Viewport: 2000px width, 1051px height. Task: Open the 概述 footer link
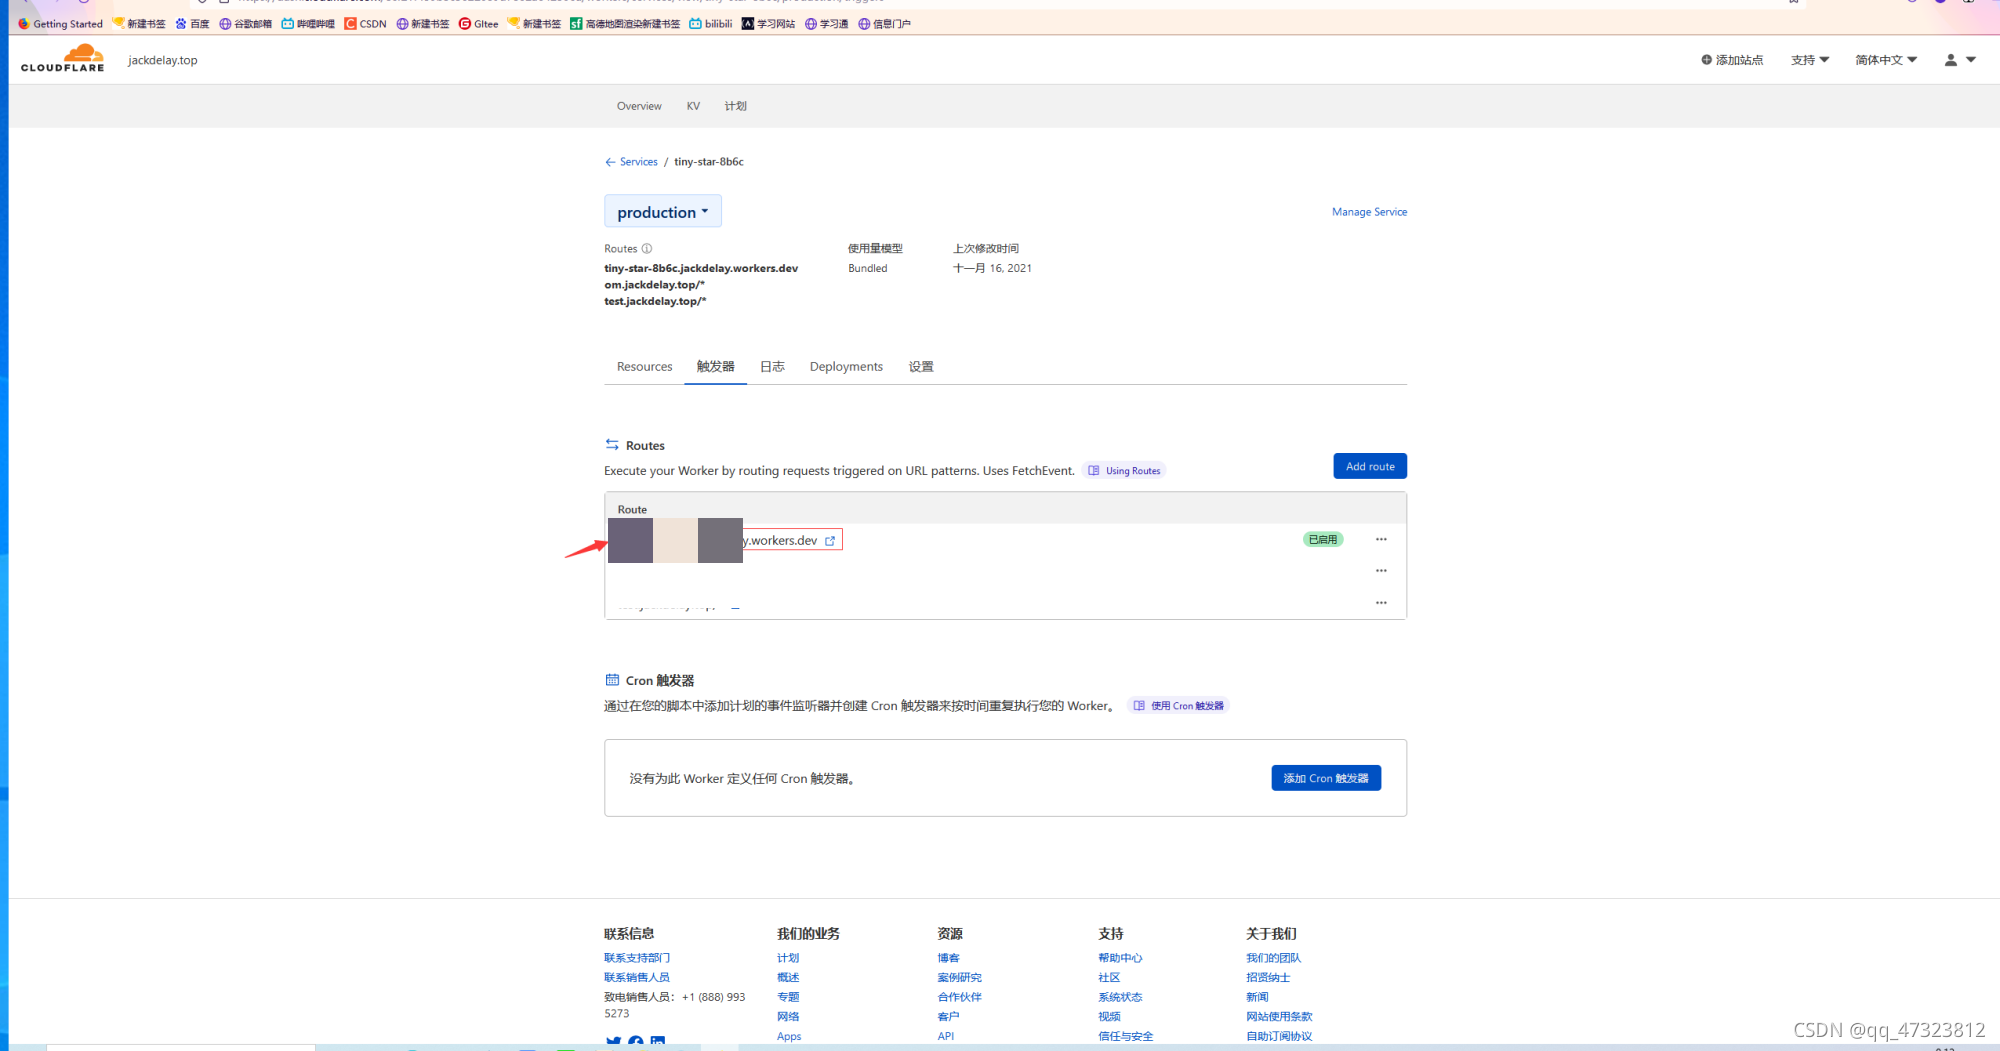[x=788, y=978]
